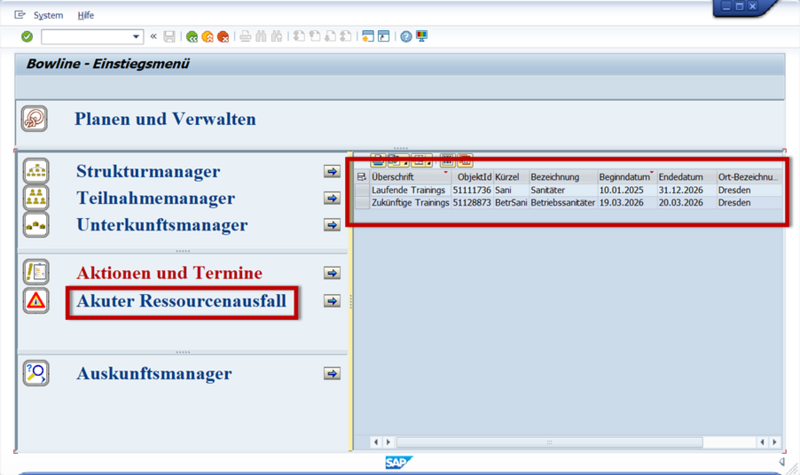The width and height of the screenshot is (800, 475).
Task: Open Help via the blue question mark icon
Action: [x=406, y=37]
